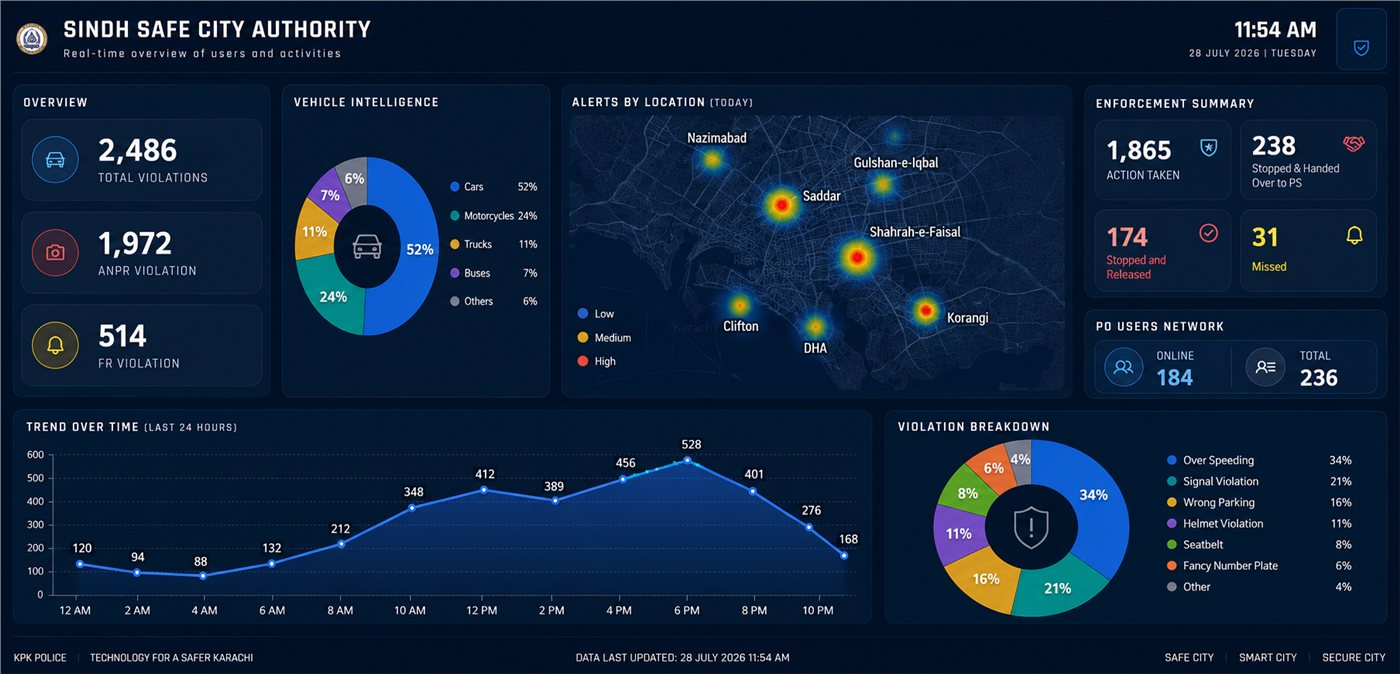Click the 12 PM data point labeled 412
This screenshot has width=1400, height=674.
click(484, 490)
